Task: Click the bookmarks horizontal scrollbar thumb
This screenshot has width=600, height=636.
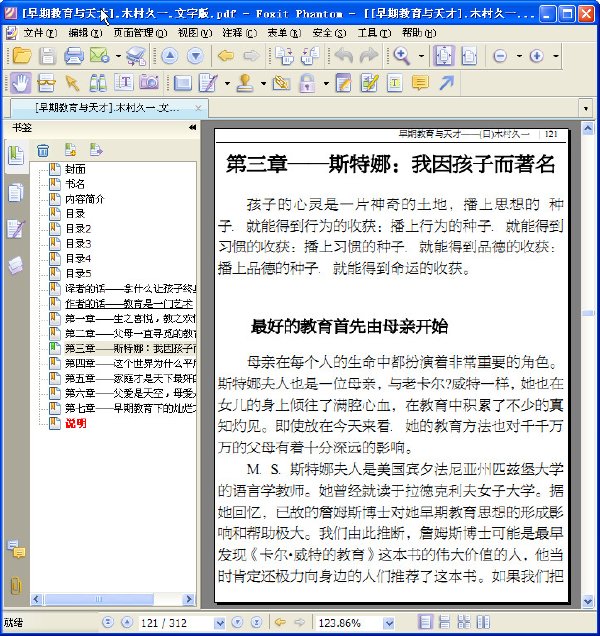Action: tap(99, 599)
